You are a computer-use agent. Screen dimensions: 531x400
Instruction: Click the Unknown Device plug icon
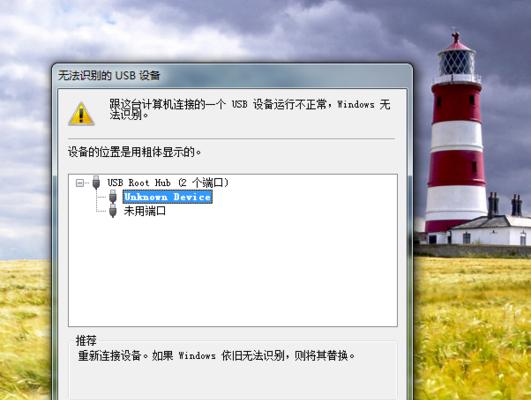pyautogui.click(x=113, y=197)
